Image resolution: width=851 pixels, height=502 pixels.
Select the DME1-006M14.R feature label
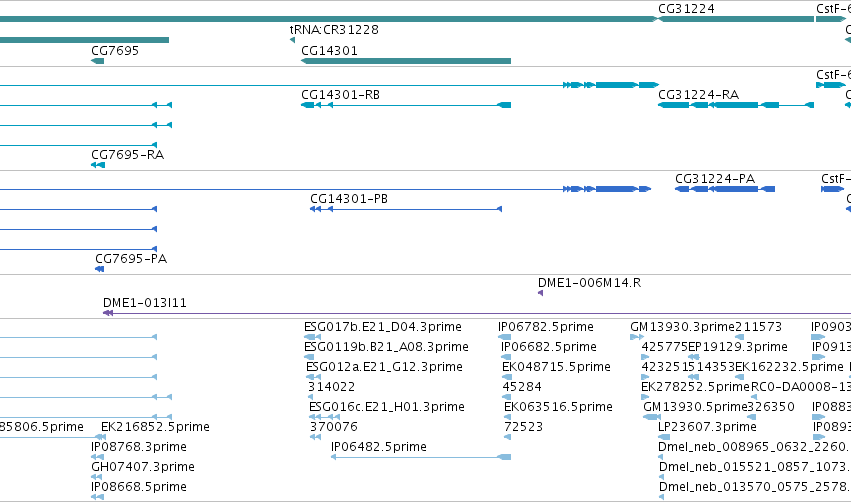point(589,283)
